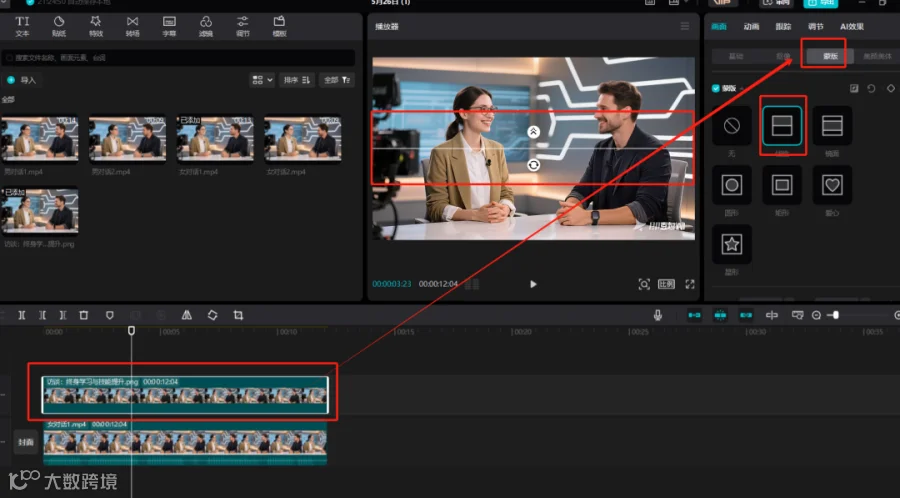Viewport: 900px width, 498px height.
Task: Open the 贴纸 stickers panel
Action: [x=59, y=25]
